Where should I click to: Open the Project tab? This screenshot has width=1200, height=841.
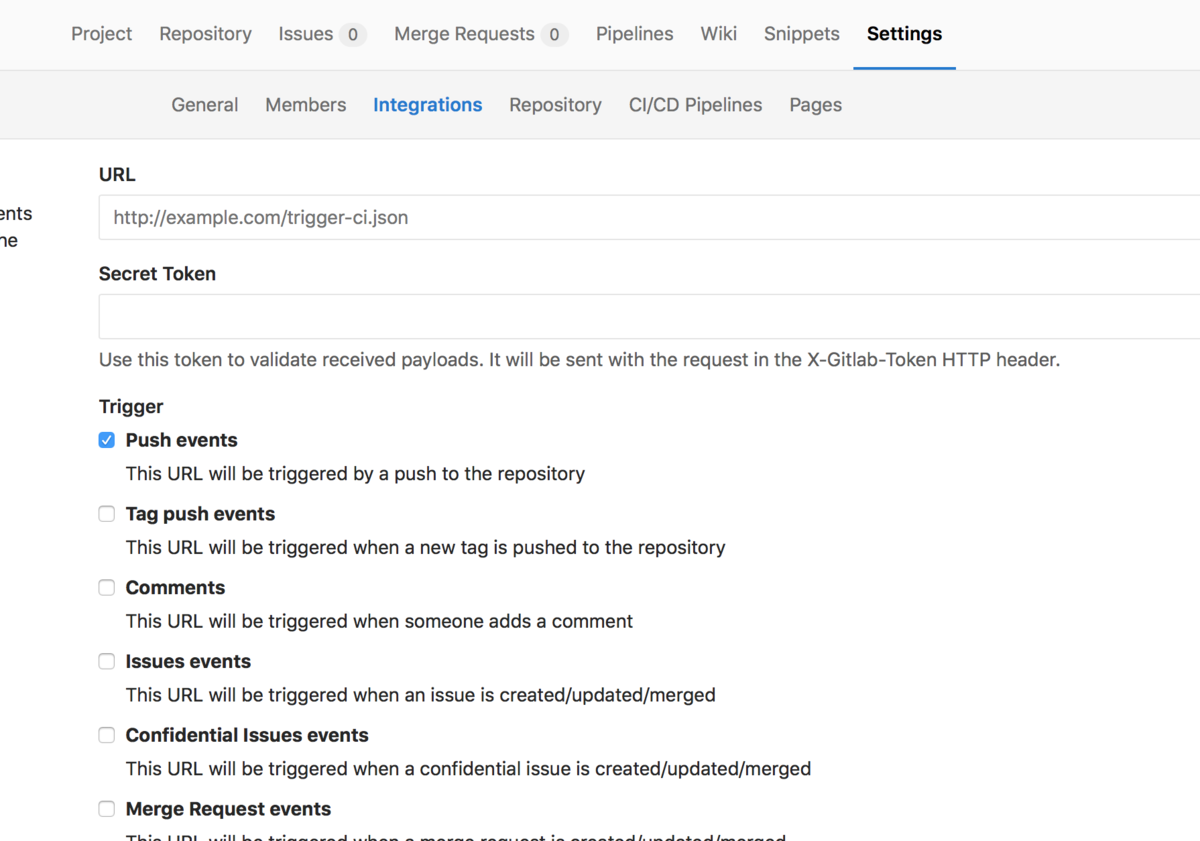[x=101, y=34]
